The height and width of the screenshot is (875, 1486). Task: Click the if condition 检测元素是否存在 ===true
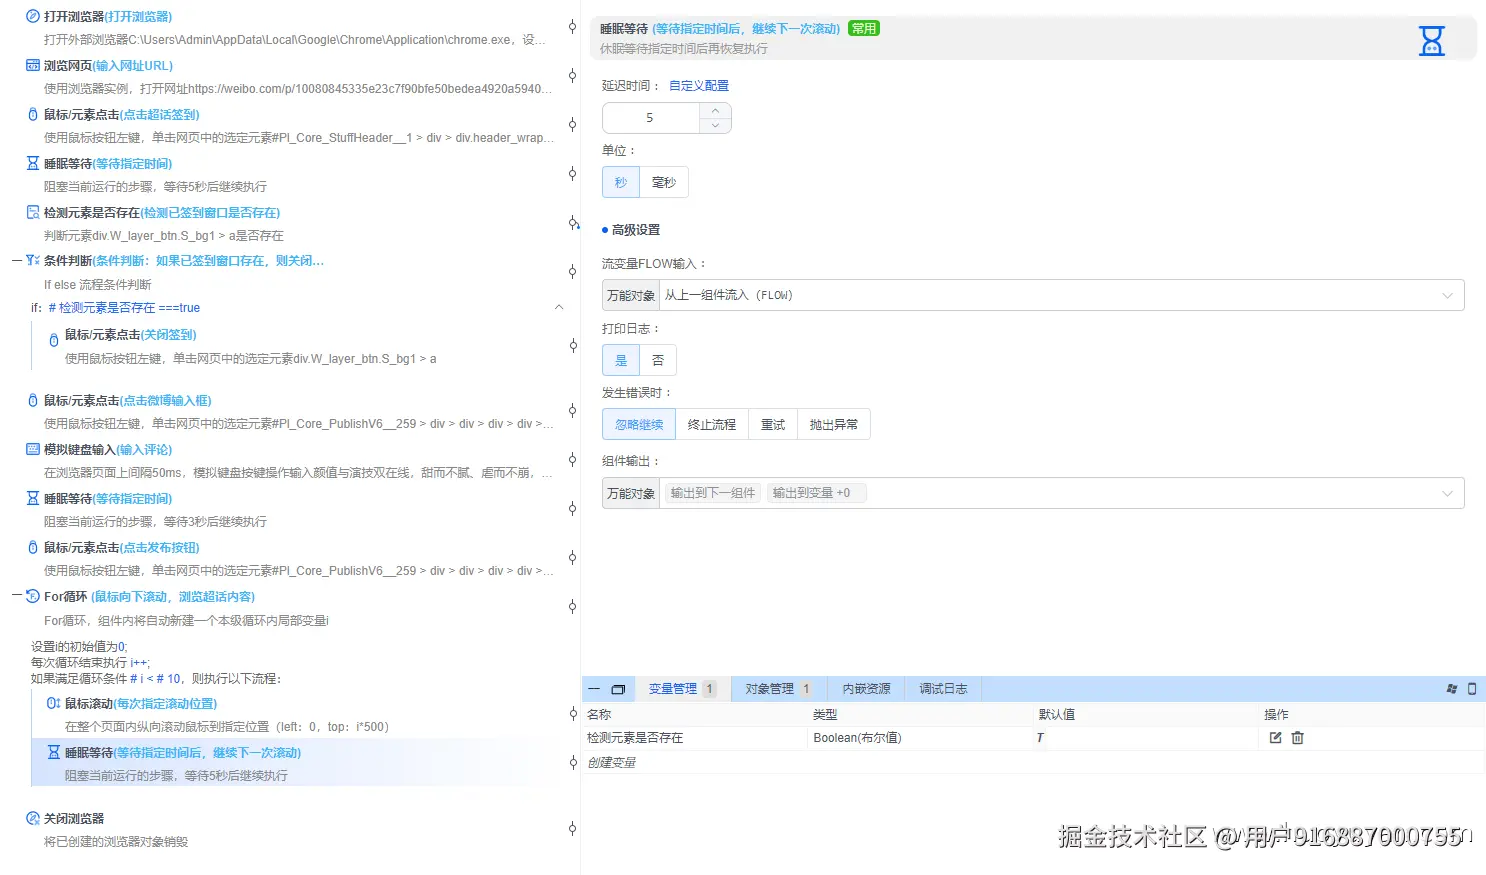pos(124,308)
